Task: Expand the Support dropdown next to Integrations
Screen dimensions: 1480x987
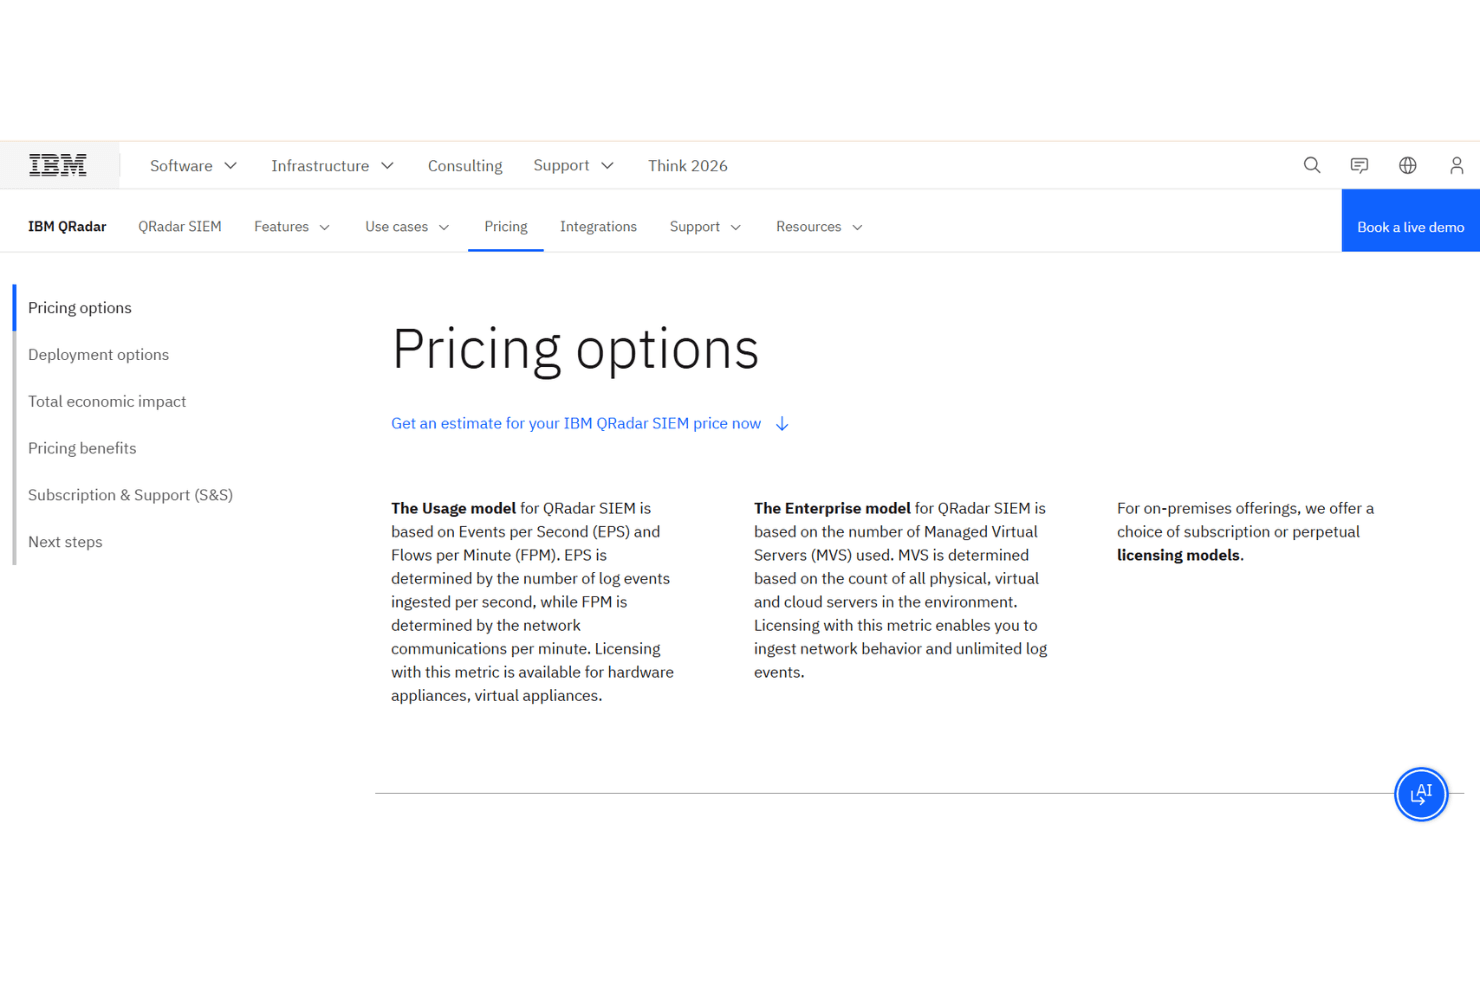Action: tap(705, 227)
